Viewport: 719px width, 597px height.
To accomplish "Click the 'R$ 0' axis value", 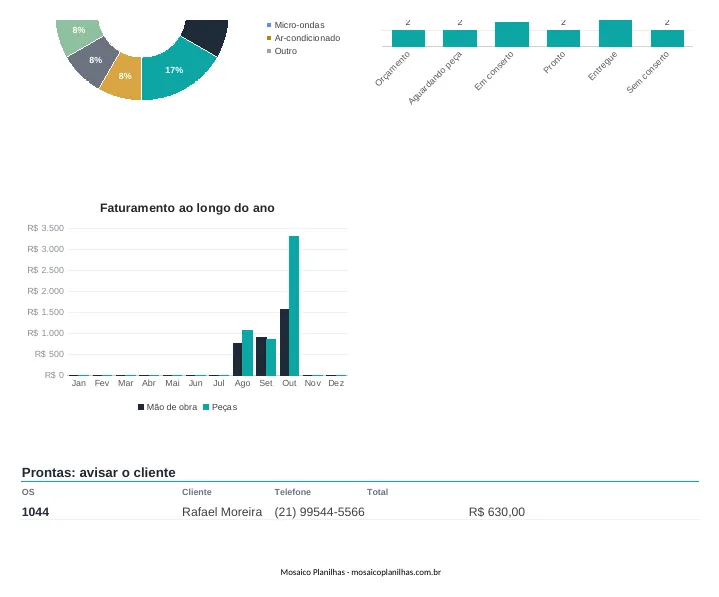I will 54,375.
